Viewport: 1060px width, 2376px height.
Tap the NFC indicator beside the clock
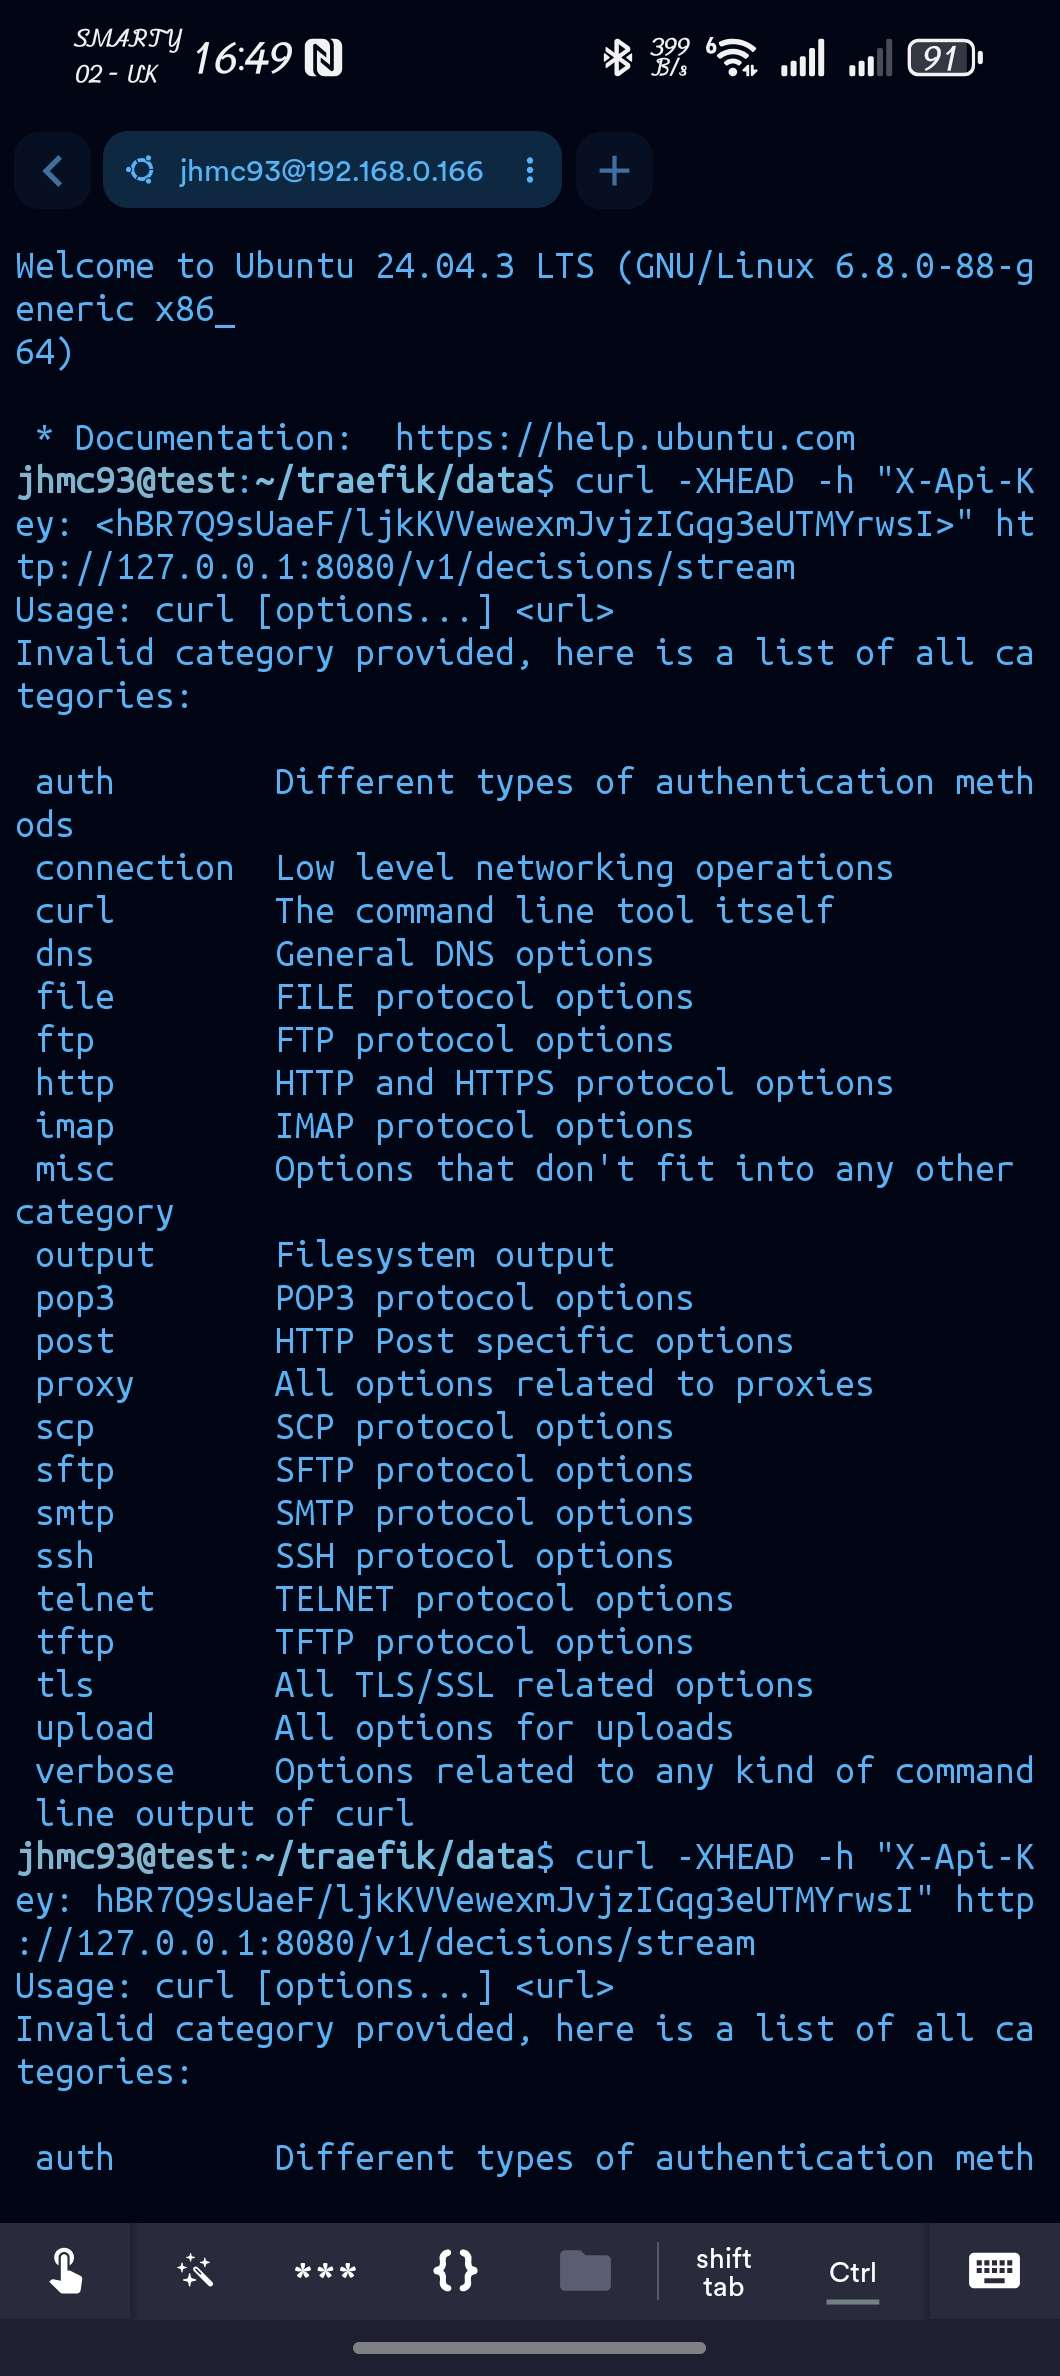[323, 58]
